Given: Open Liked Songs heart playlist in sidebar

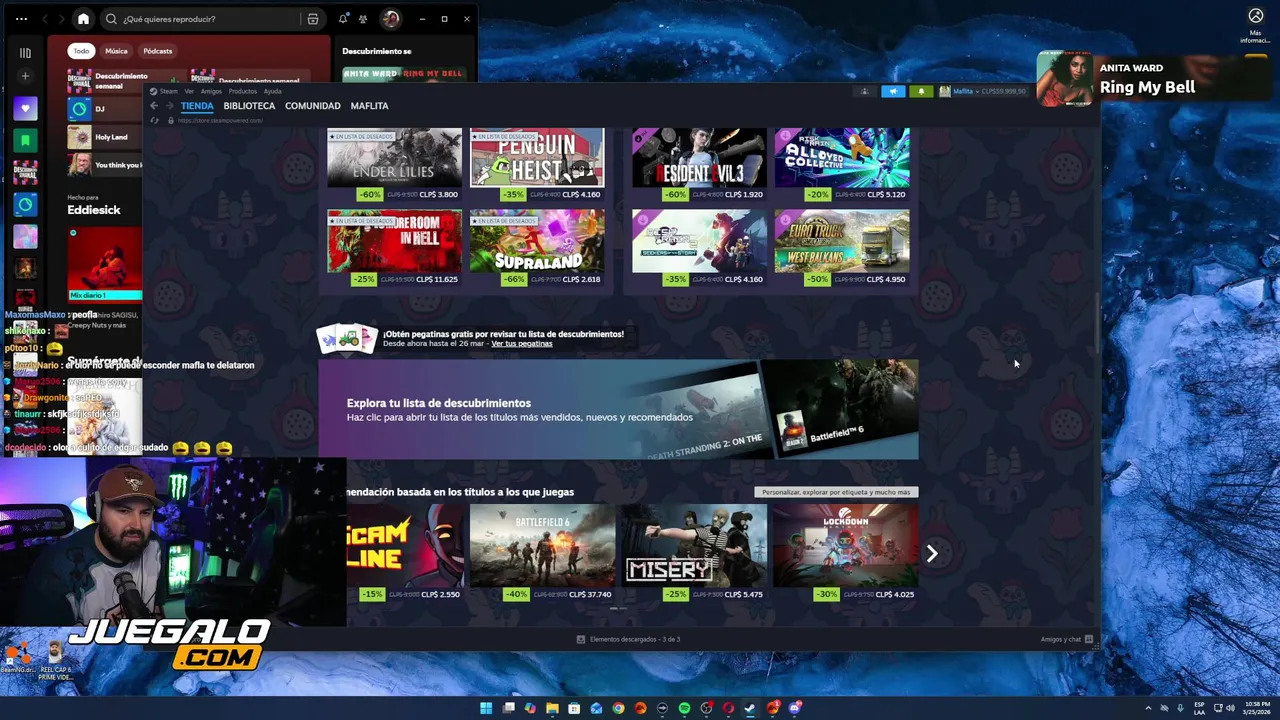Looking at the screenshot, I should point(25,108).
